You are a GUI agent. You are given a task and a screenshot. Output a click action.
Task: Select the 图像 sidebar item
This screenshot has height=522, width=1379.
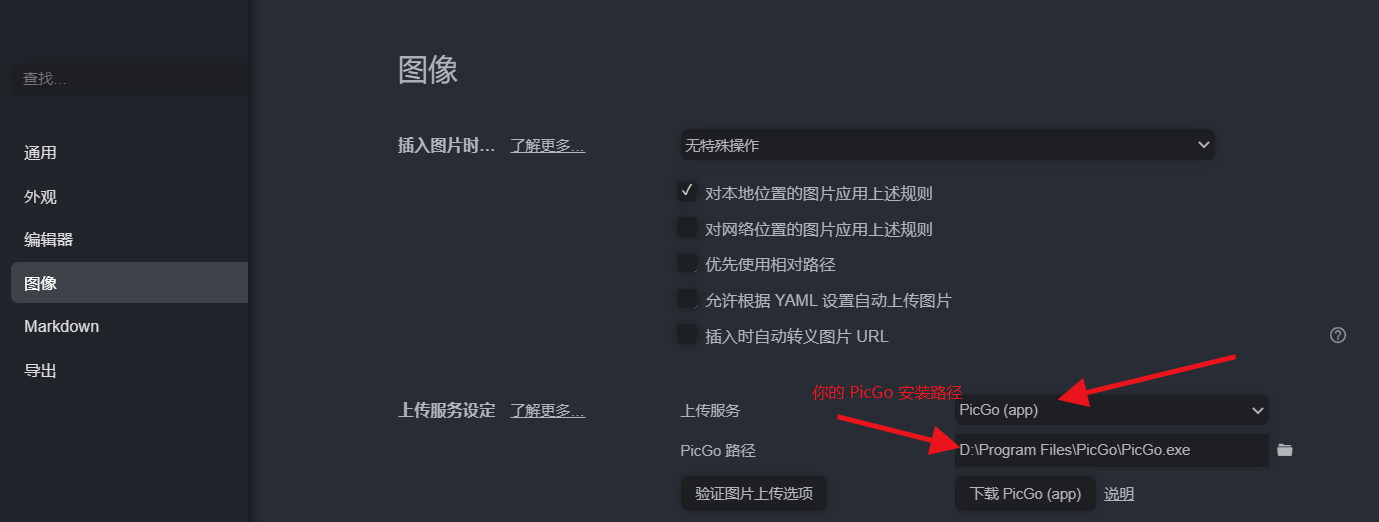point(129,283)
